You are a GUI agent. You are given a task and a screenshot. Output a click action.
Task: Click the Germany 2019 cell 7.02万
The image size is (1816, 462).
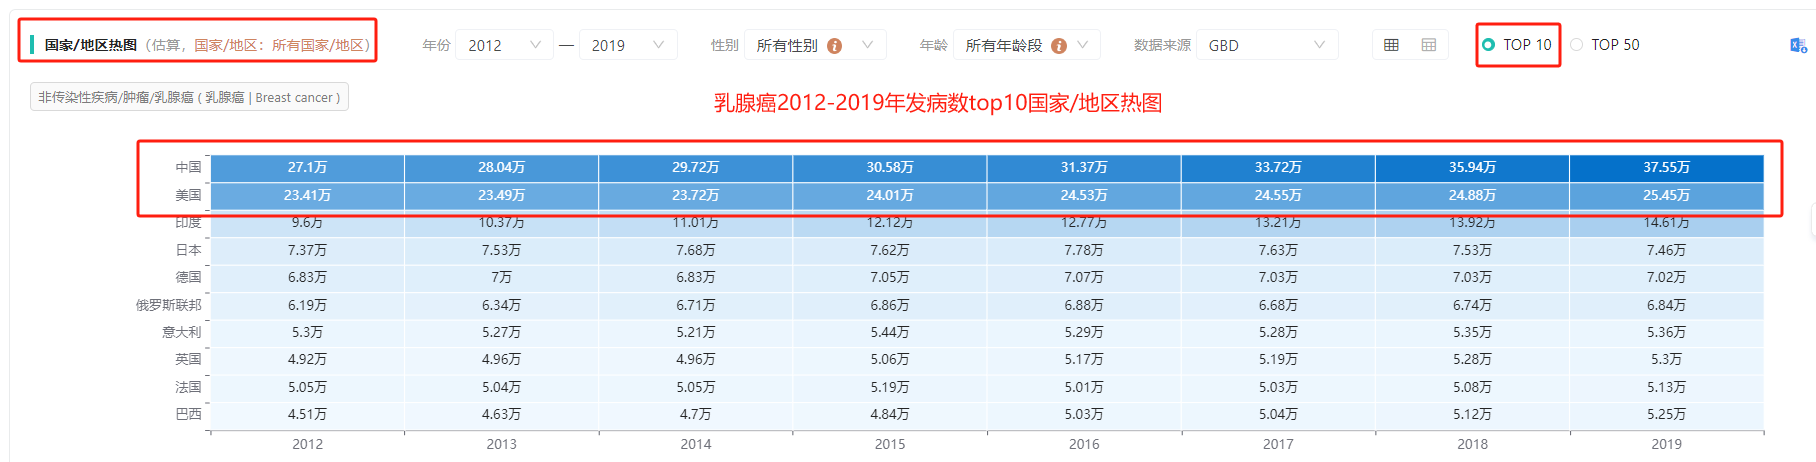pyautogui.click(x=1666, y=277)
